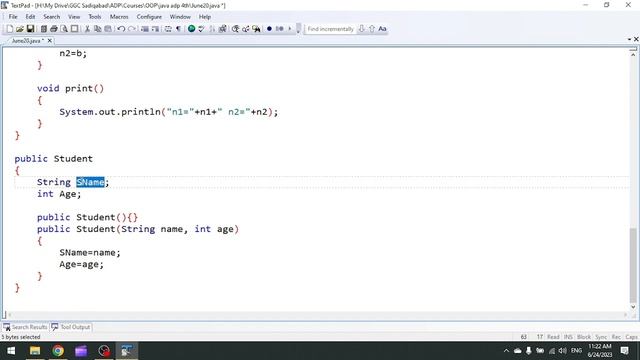Run the spelling check icon
Viewport: 640px width, 360px height.
click(x=202, y=29)
